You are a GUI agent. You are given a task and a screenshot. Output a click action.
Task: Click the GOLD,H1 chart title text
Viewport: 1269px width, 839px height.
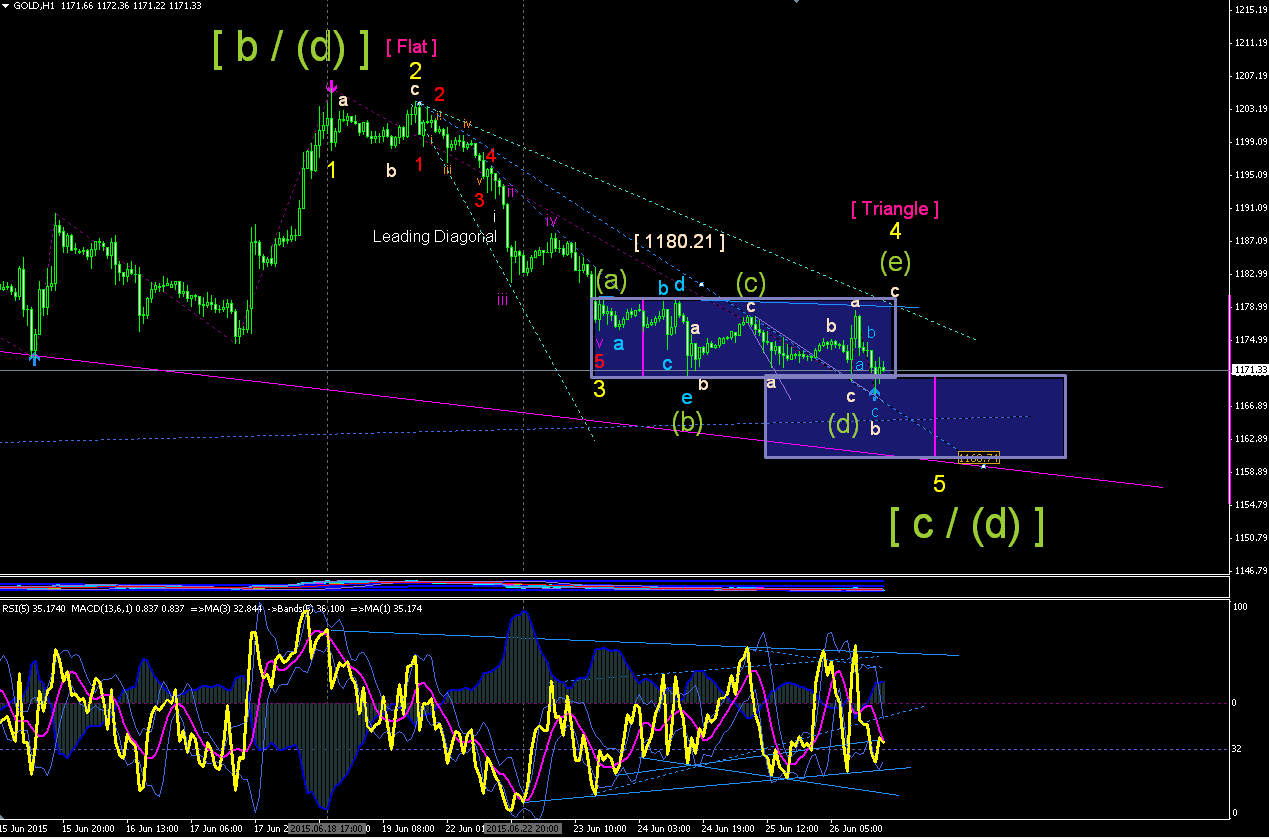point(32,6)
